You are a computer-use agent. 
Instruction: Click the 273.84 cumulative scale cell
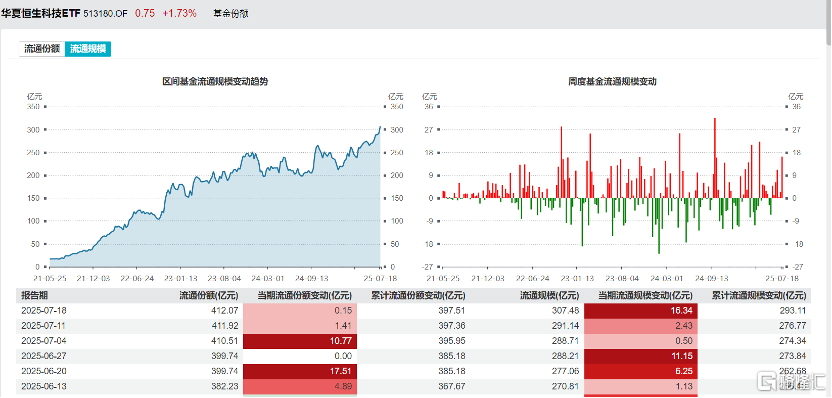(793, 356)
